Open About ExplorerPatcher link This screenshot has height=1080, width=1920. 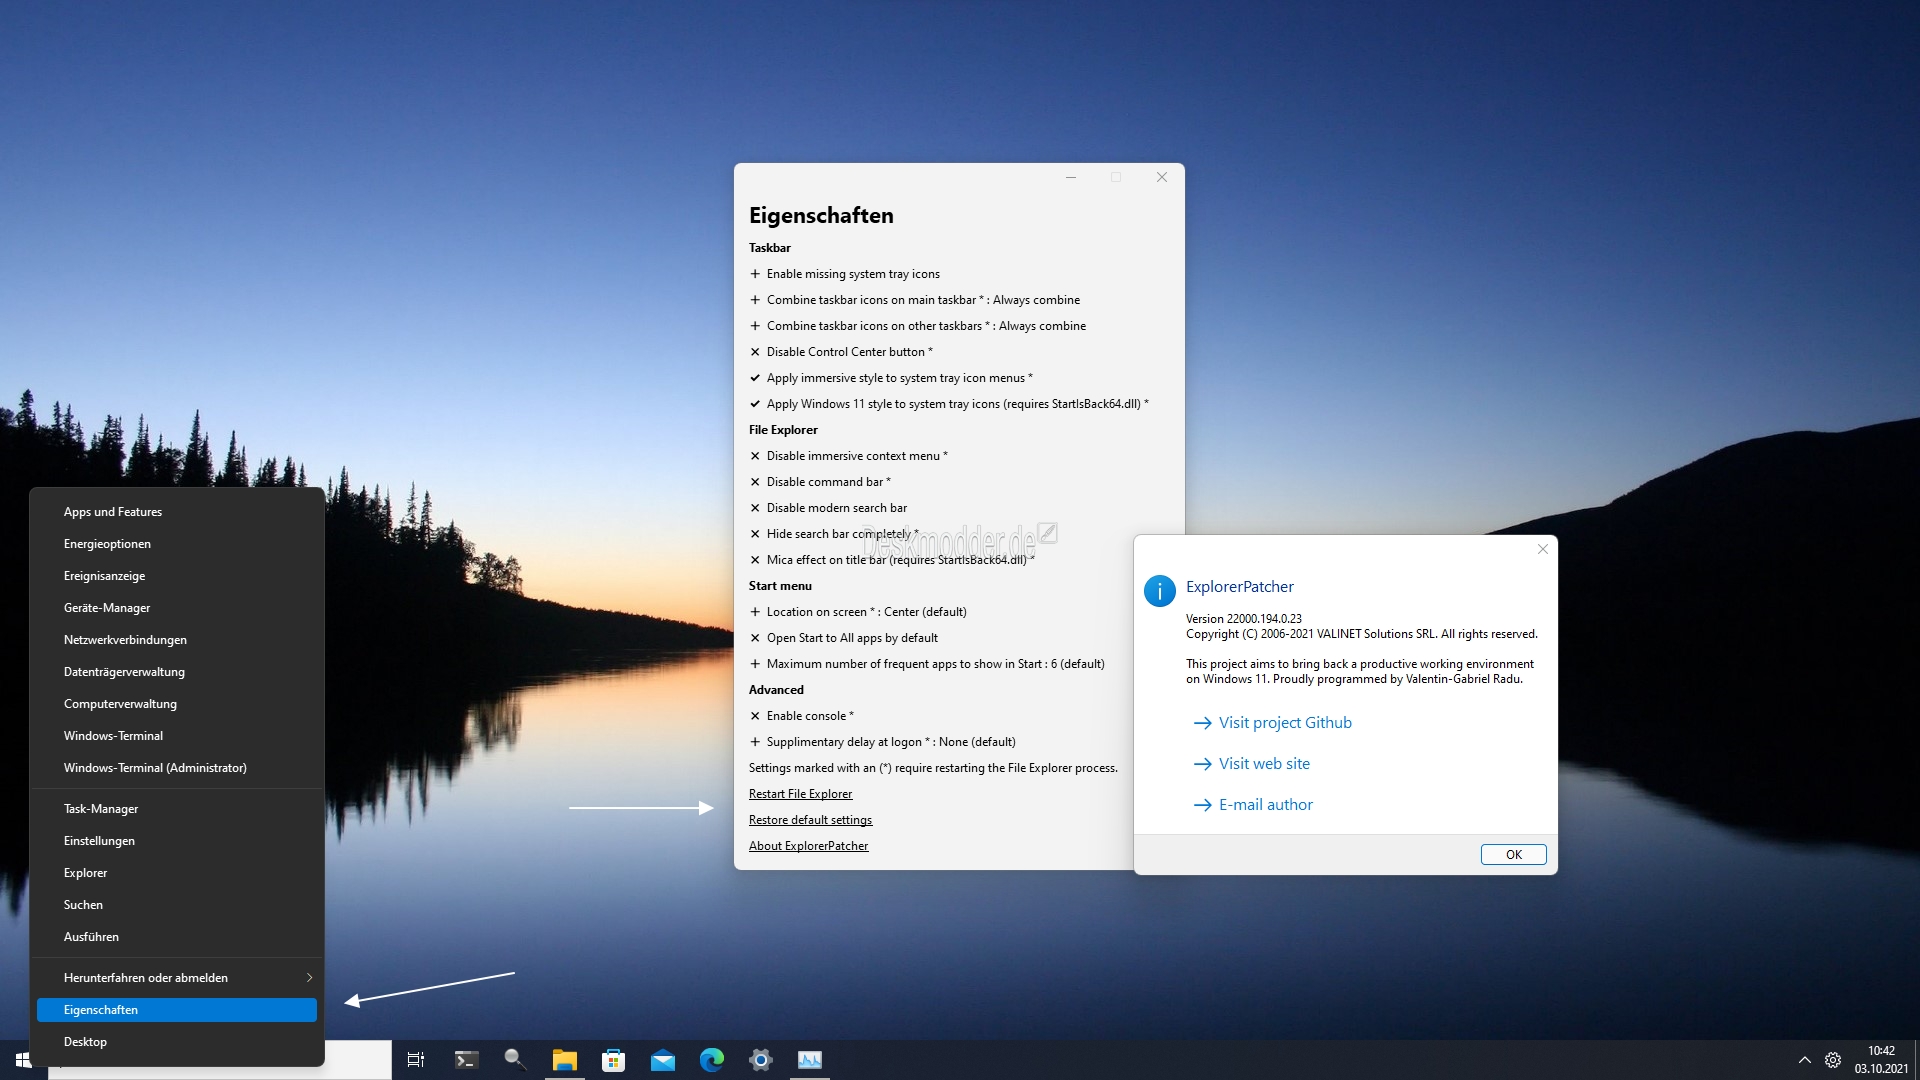[x=809, y=846]
